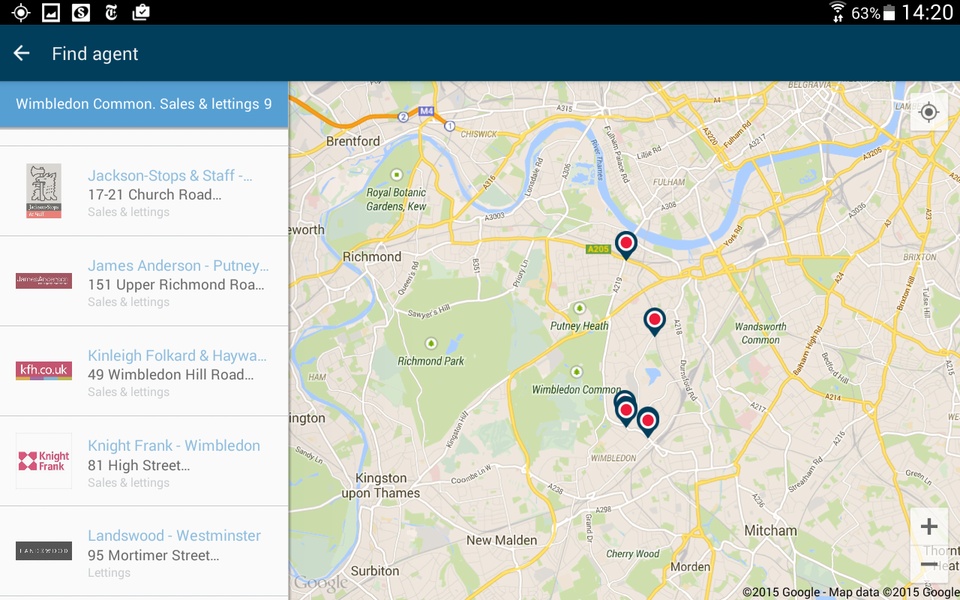Tap the 'New Malden' label on the map
Viewport: 960px width, 600px height.
point(501,541)
